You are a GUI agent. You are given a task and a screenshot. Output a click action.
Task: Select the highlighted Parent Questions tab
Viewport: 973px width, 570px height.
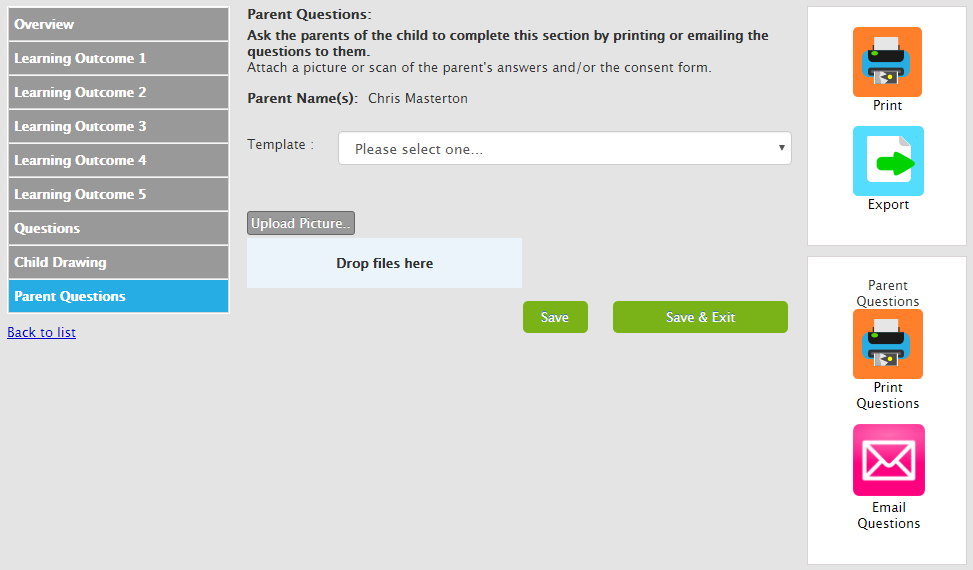pos(118,296)
